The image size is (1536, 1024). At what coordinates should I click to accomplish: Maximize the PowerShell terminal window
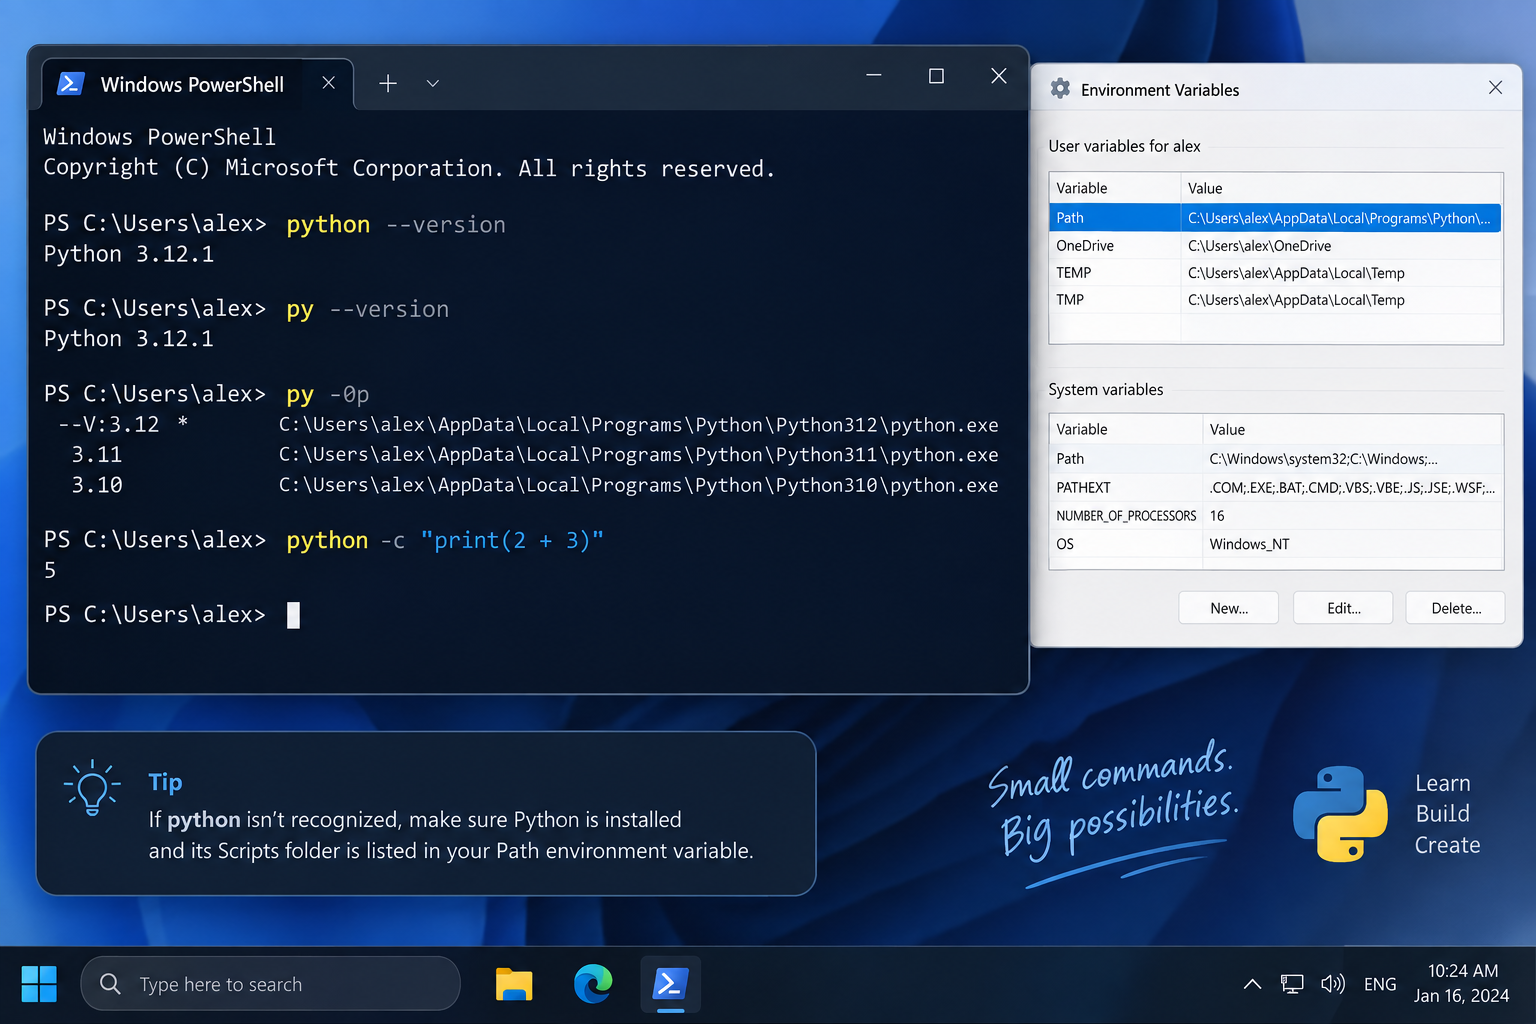pyautogui.click(x=936, y=76)
